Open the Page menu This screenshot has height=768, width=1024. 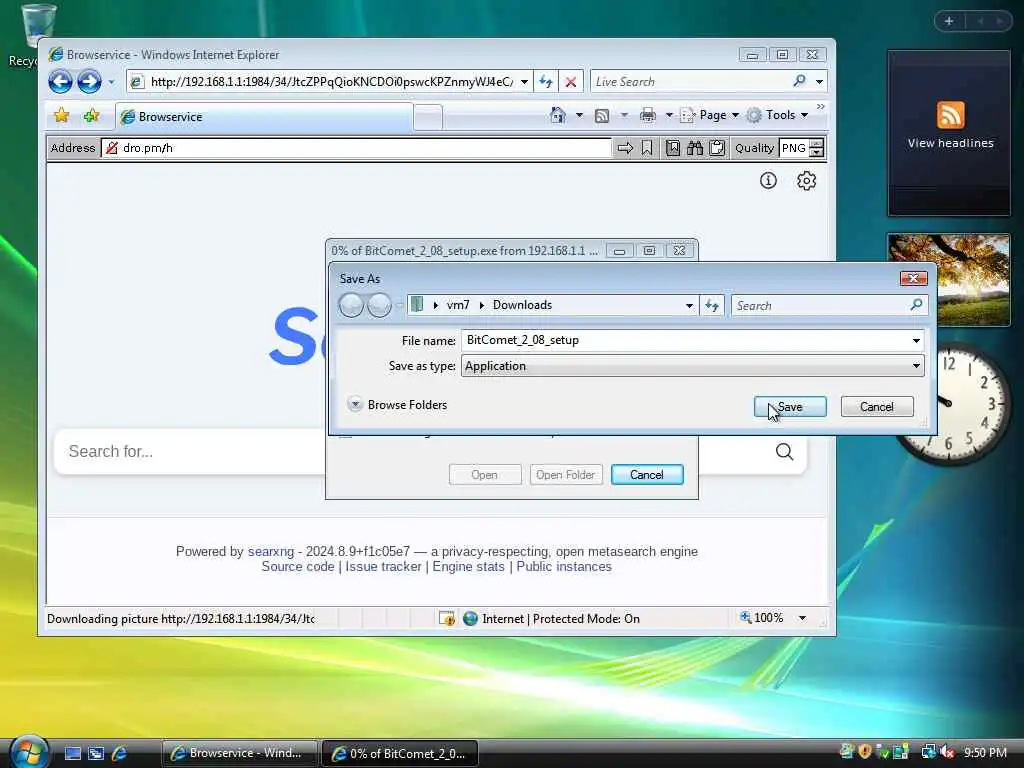click(710, 116)
